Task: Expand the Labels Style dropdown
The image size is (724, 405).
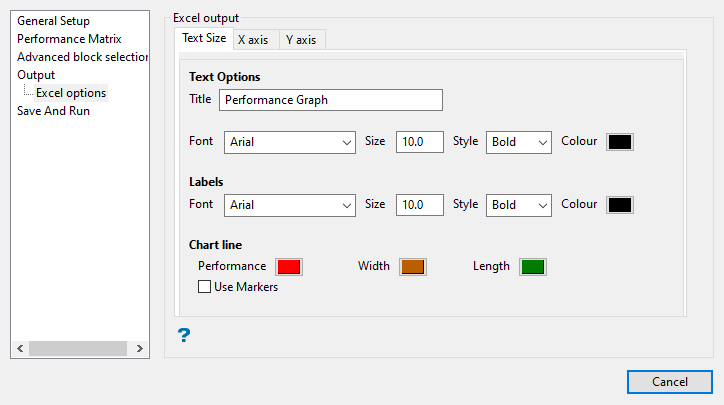Action: [x=519, y=205]
